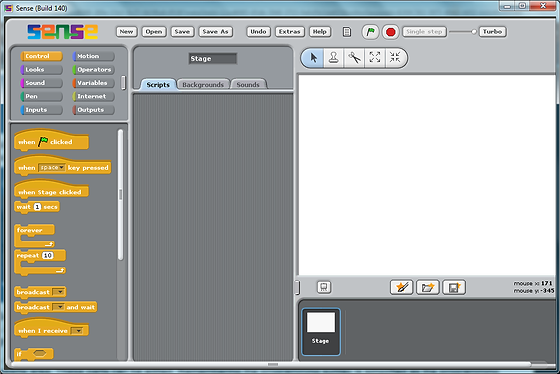Image resolution: width=560 pixels, height=374 pixels.
Task: Click the stage panel divider handle
Action: coord(297,287)
